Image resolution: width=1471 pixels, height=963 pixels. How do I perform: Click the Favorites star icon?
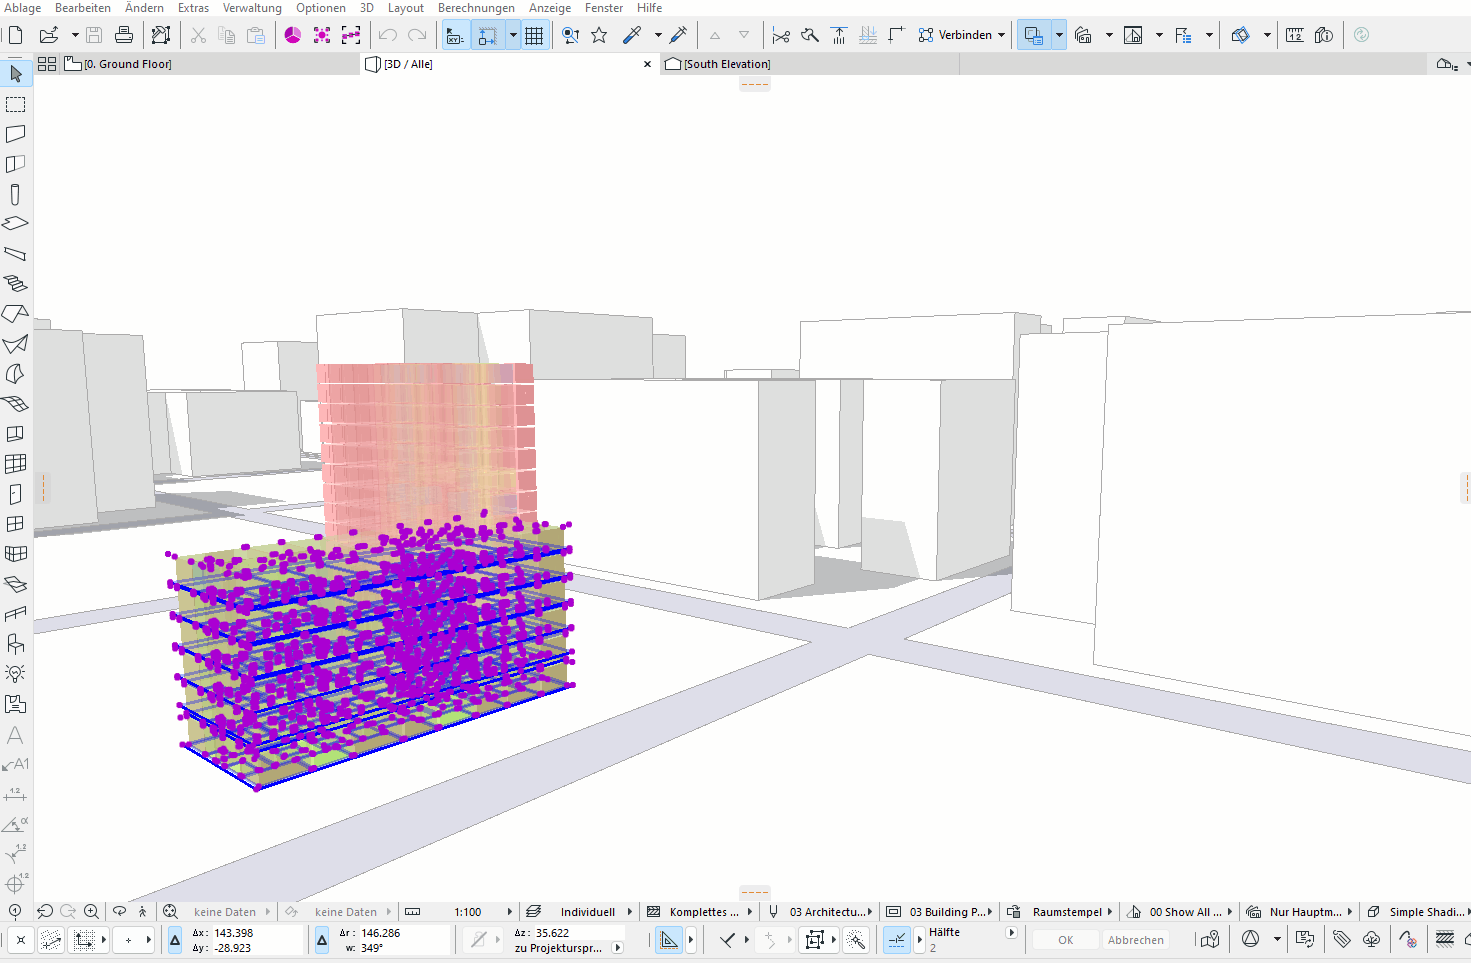pos(599,35)
